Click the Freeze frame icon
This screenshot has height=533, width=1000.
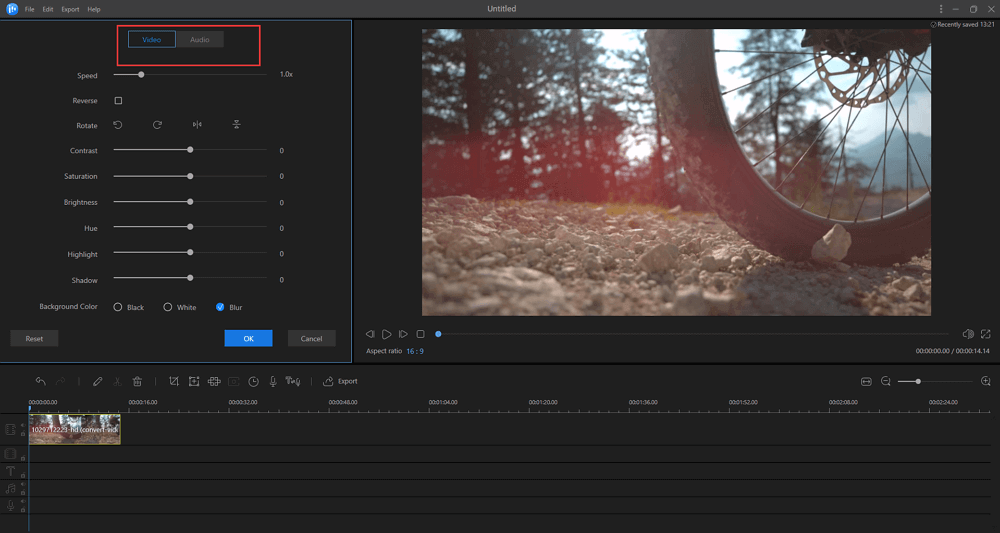click(x=234, y=381)
